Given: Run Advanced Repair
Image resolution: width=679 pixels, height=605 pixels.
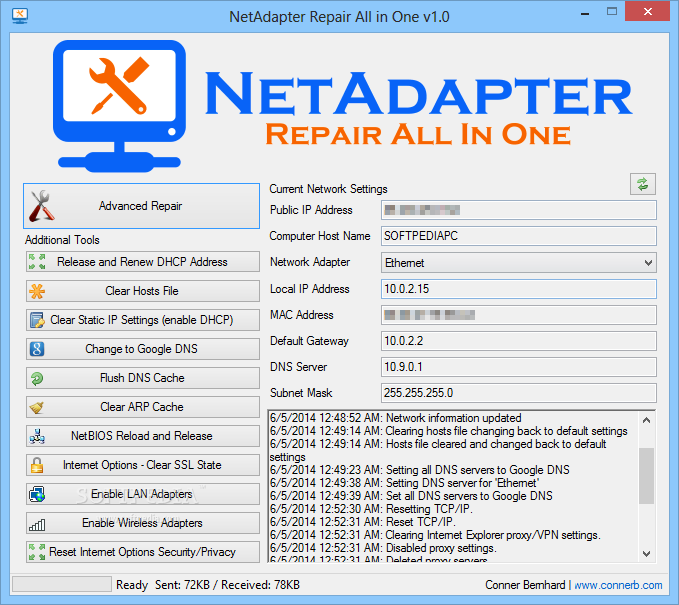Looking at the screenshot, I should click(x=141, y=206).
